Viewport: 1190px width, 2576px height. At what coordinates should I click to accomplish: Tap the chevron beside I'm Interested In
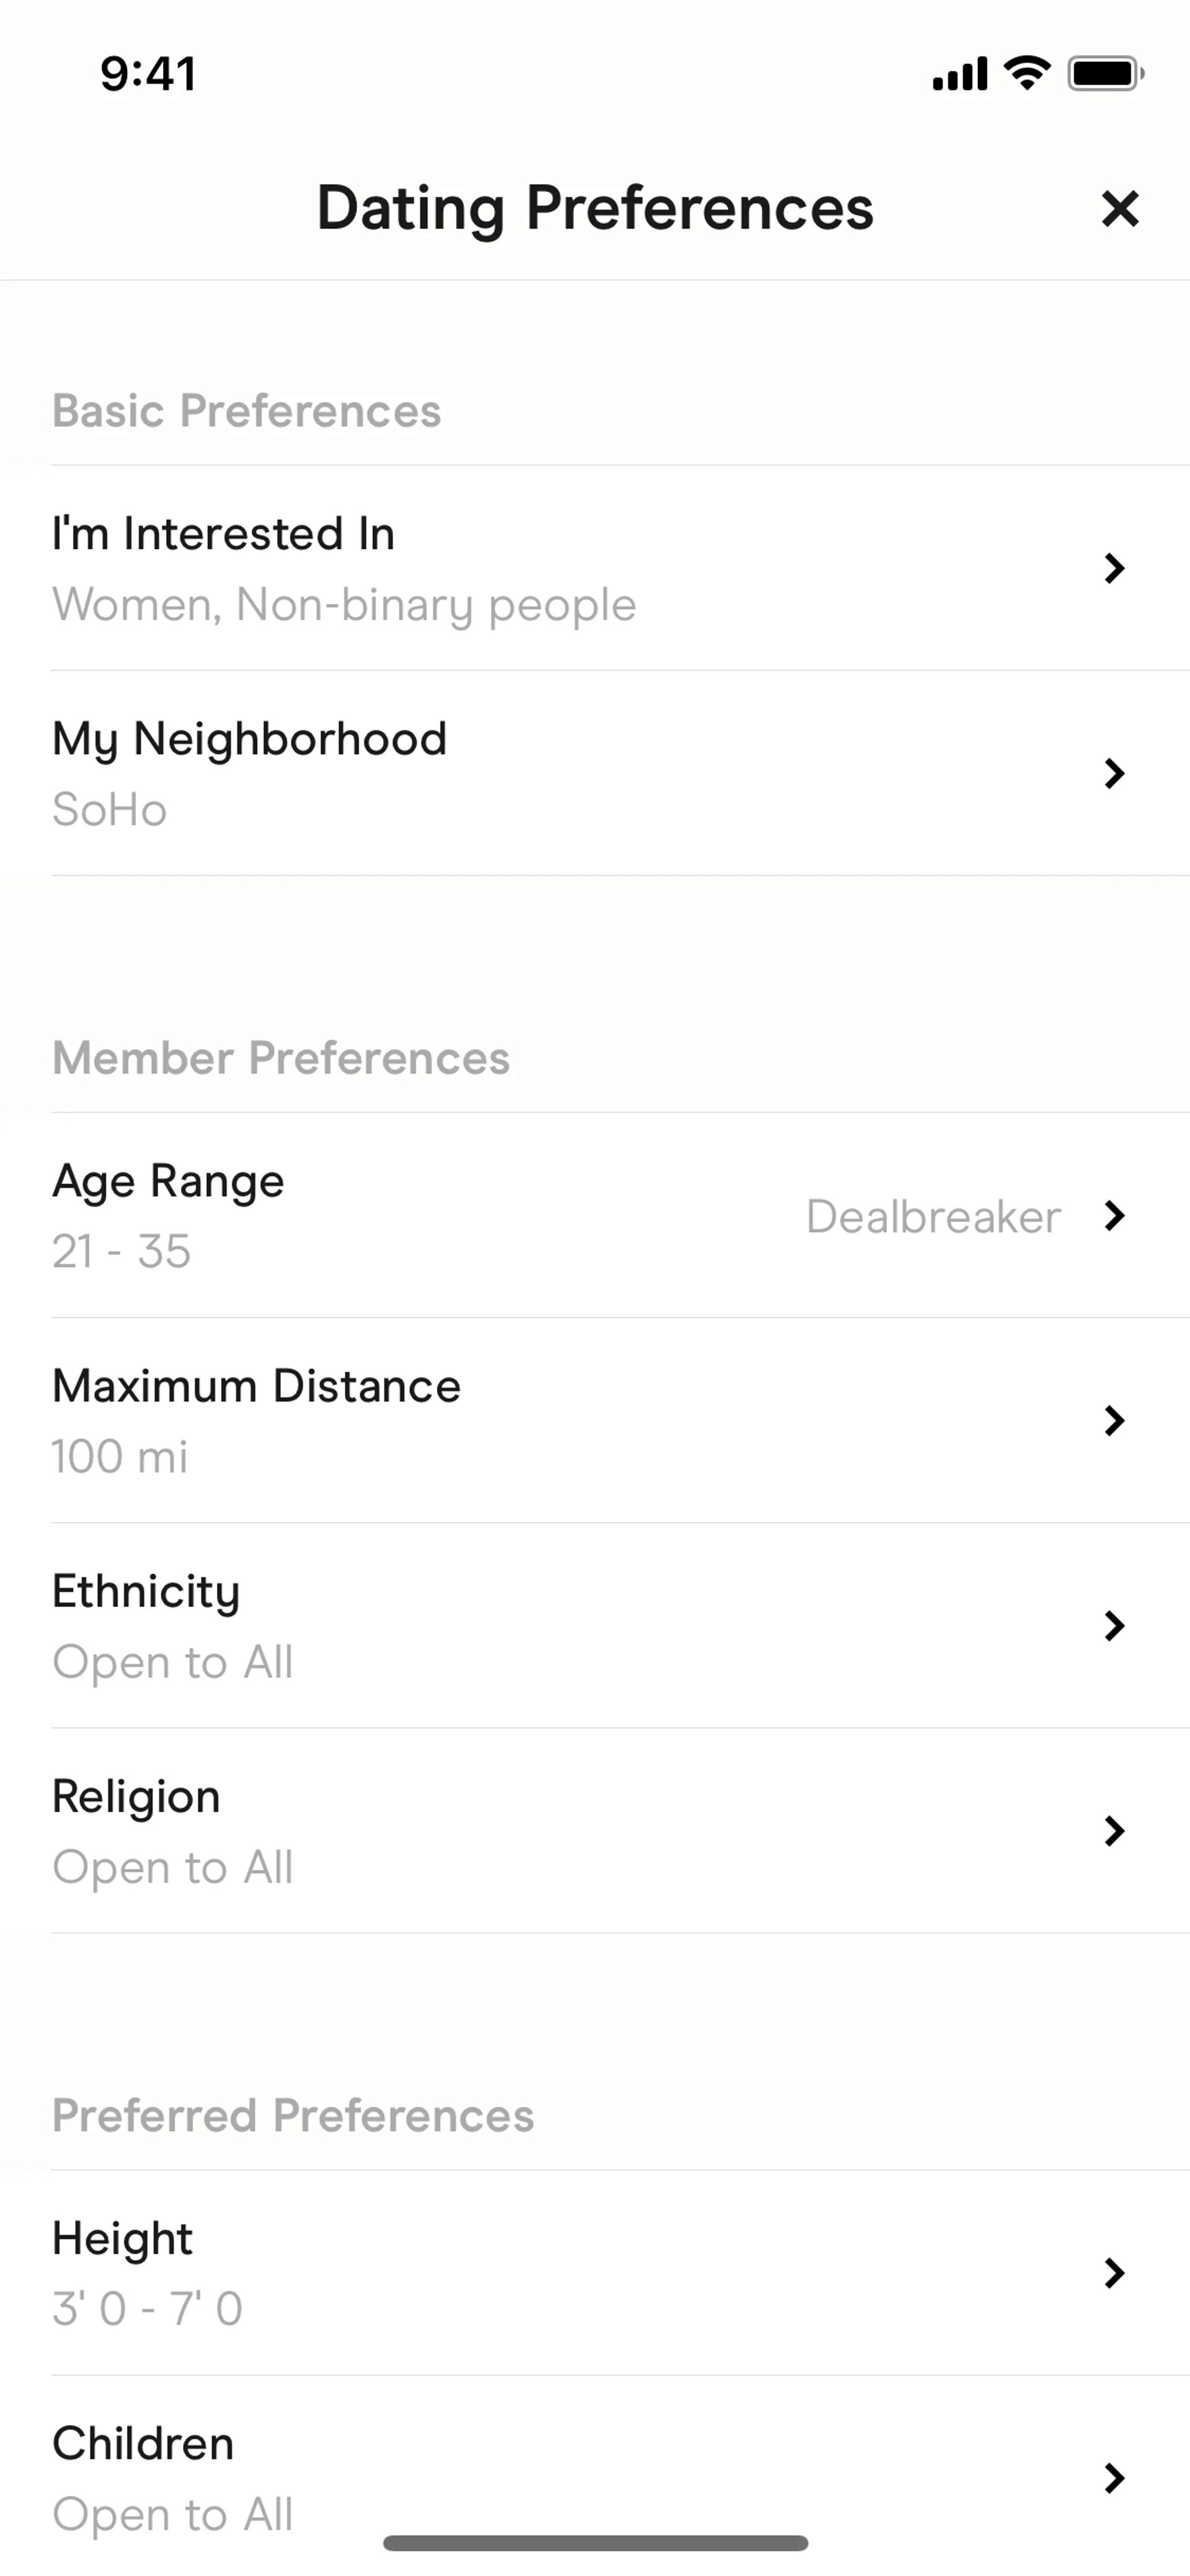tap(1114, 568)
